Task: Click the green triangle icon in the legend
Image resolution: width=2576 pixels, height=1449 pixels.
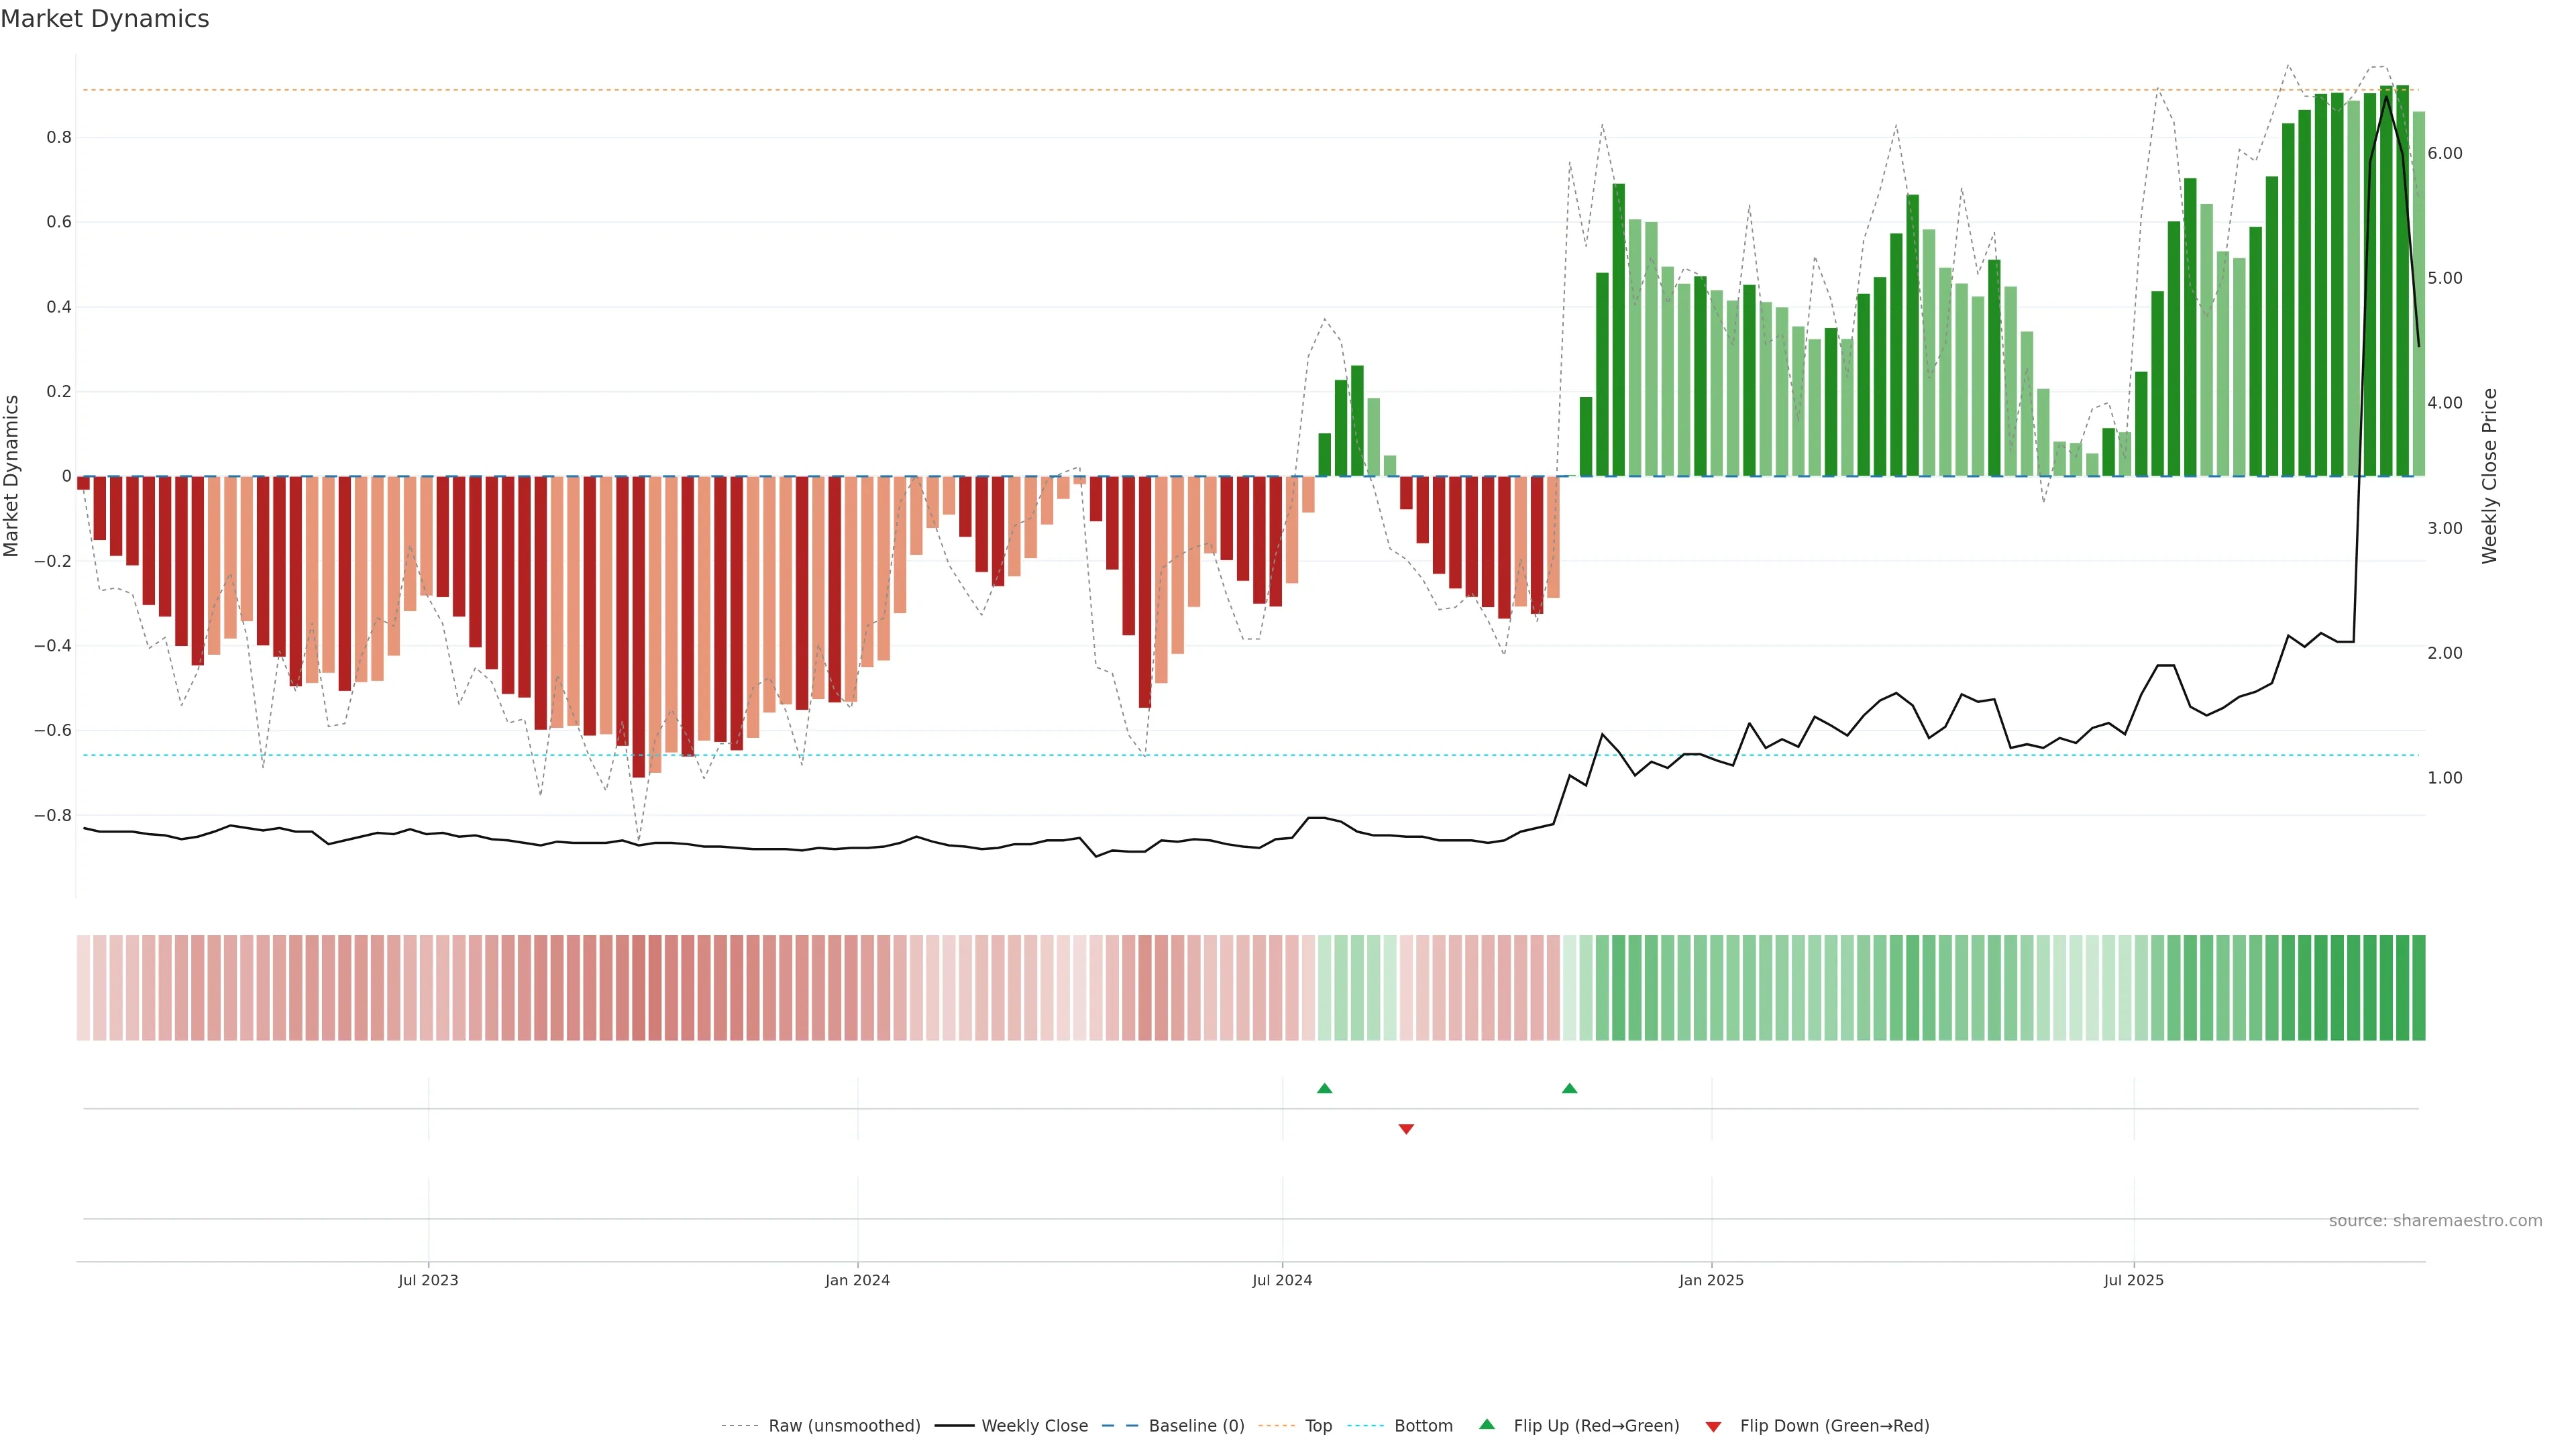Action: (x=1487, y=1424)
